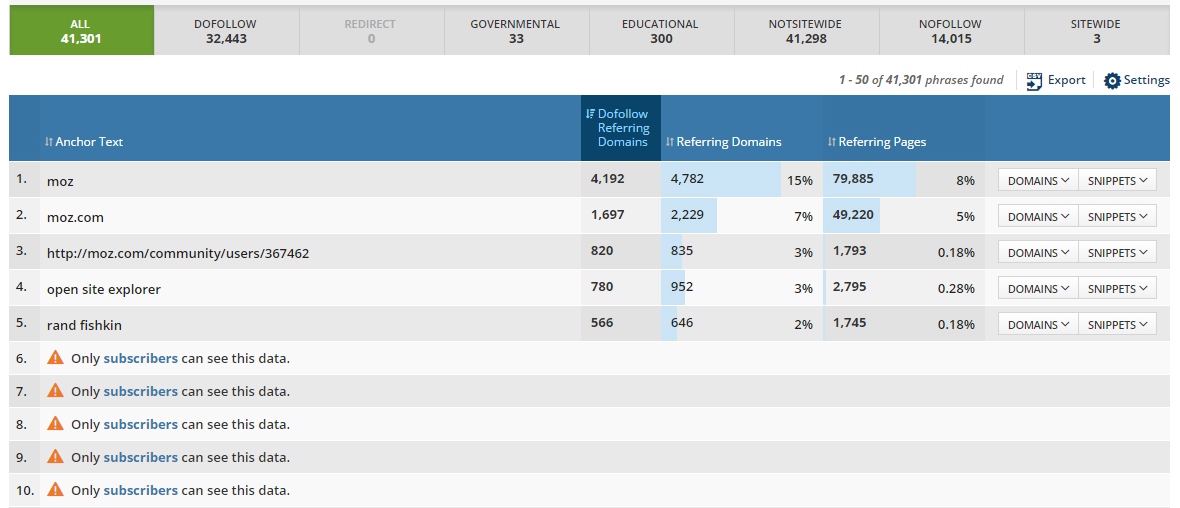Click subscribers link in row 10
1180x508 pixels.
[x=141, y=491]
